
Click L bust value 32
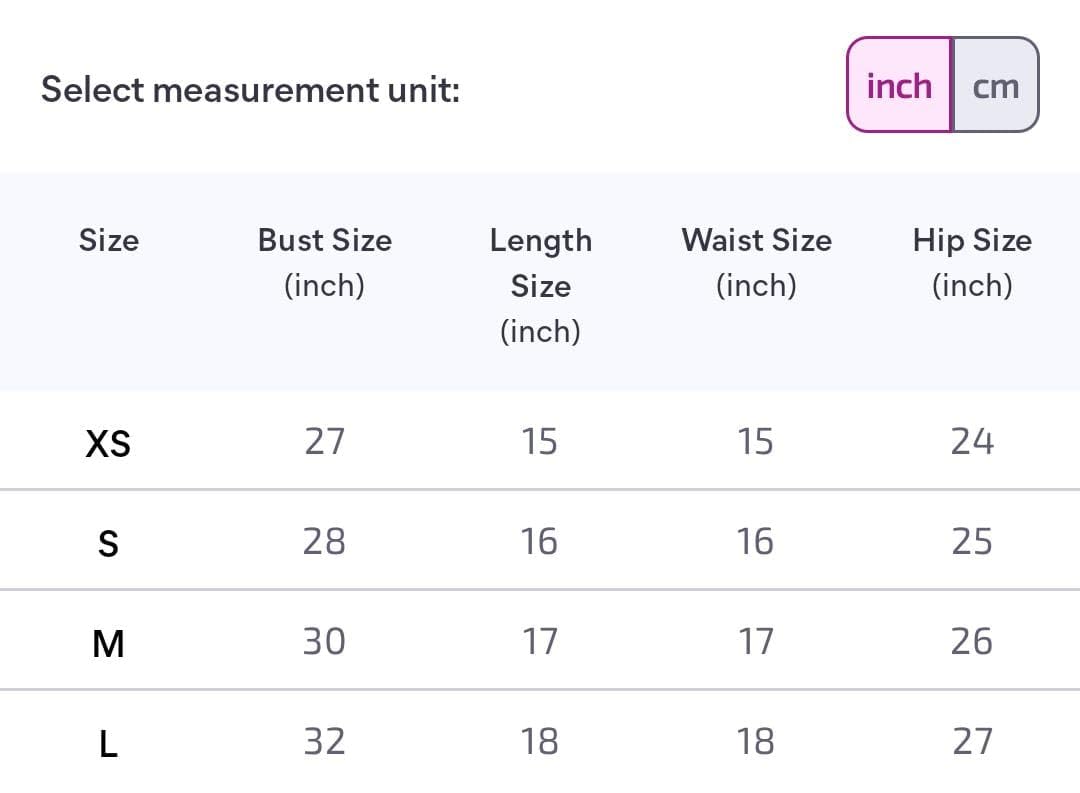coord(324,741)
